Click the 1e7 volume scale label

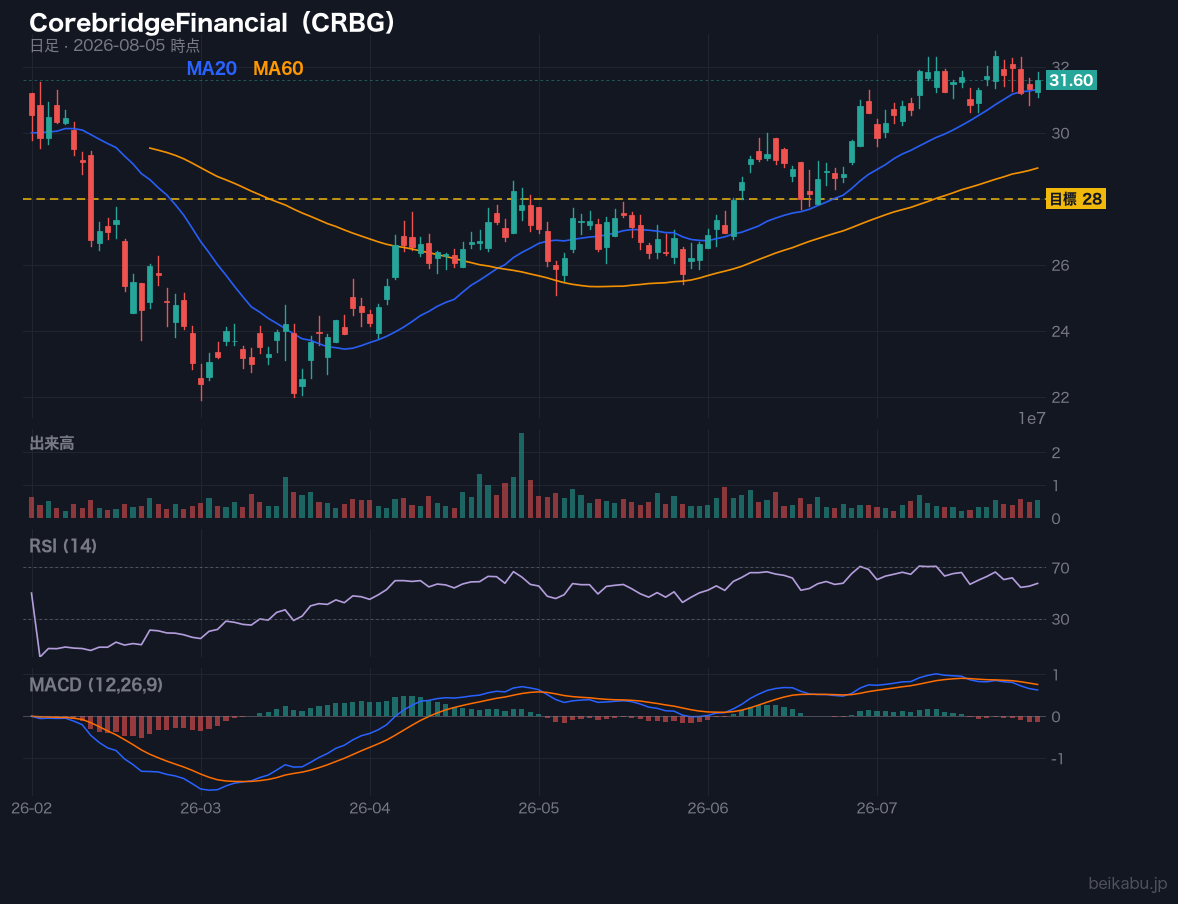point(1032,419)
